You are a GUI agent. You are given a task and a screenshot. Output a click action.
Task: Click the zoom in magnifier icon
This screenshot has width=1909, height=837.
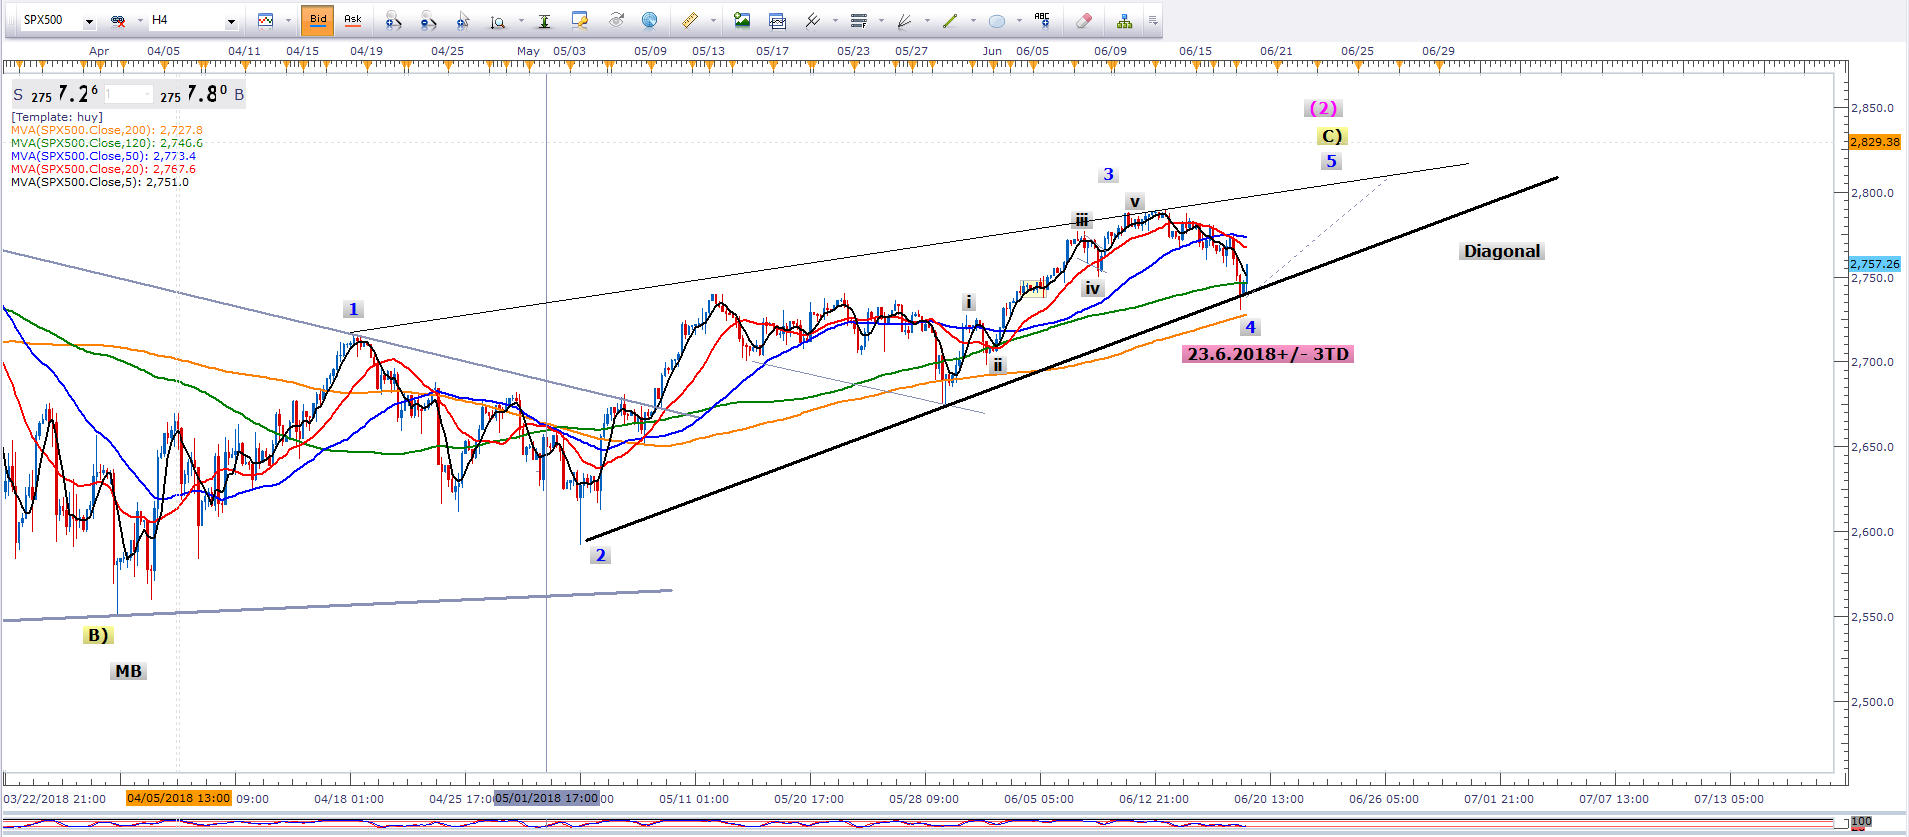393,20
